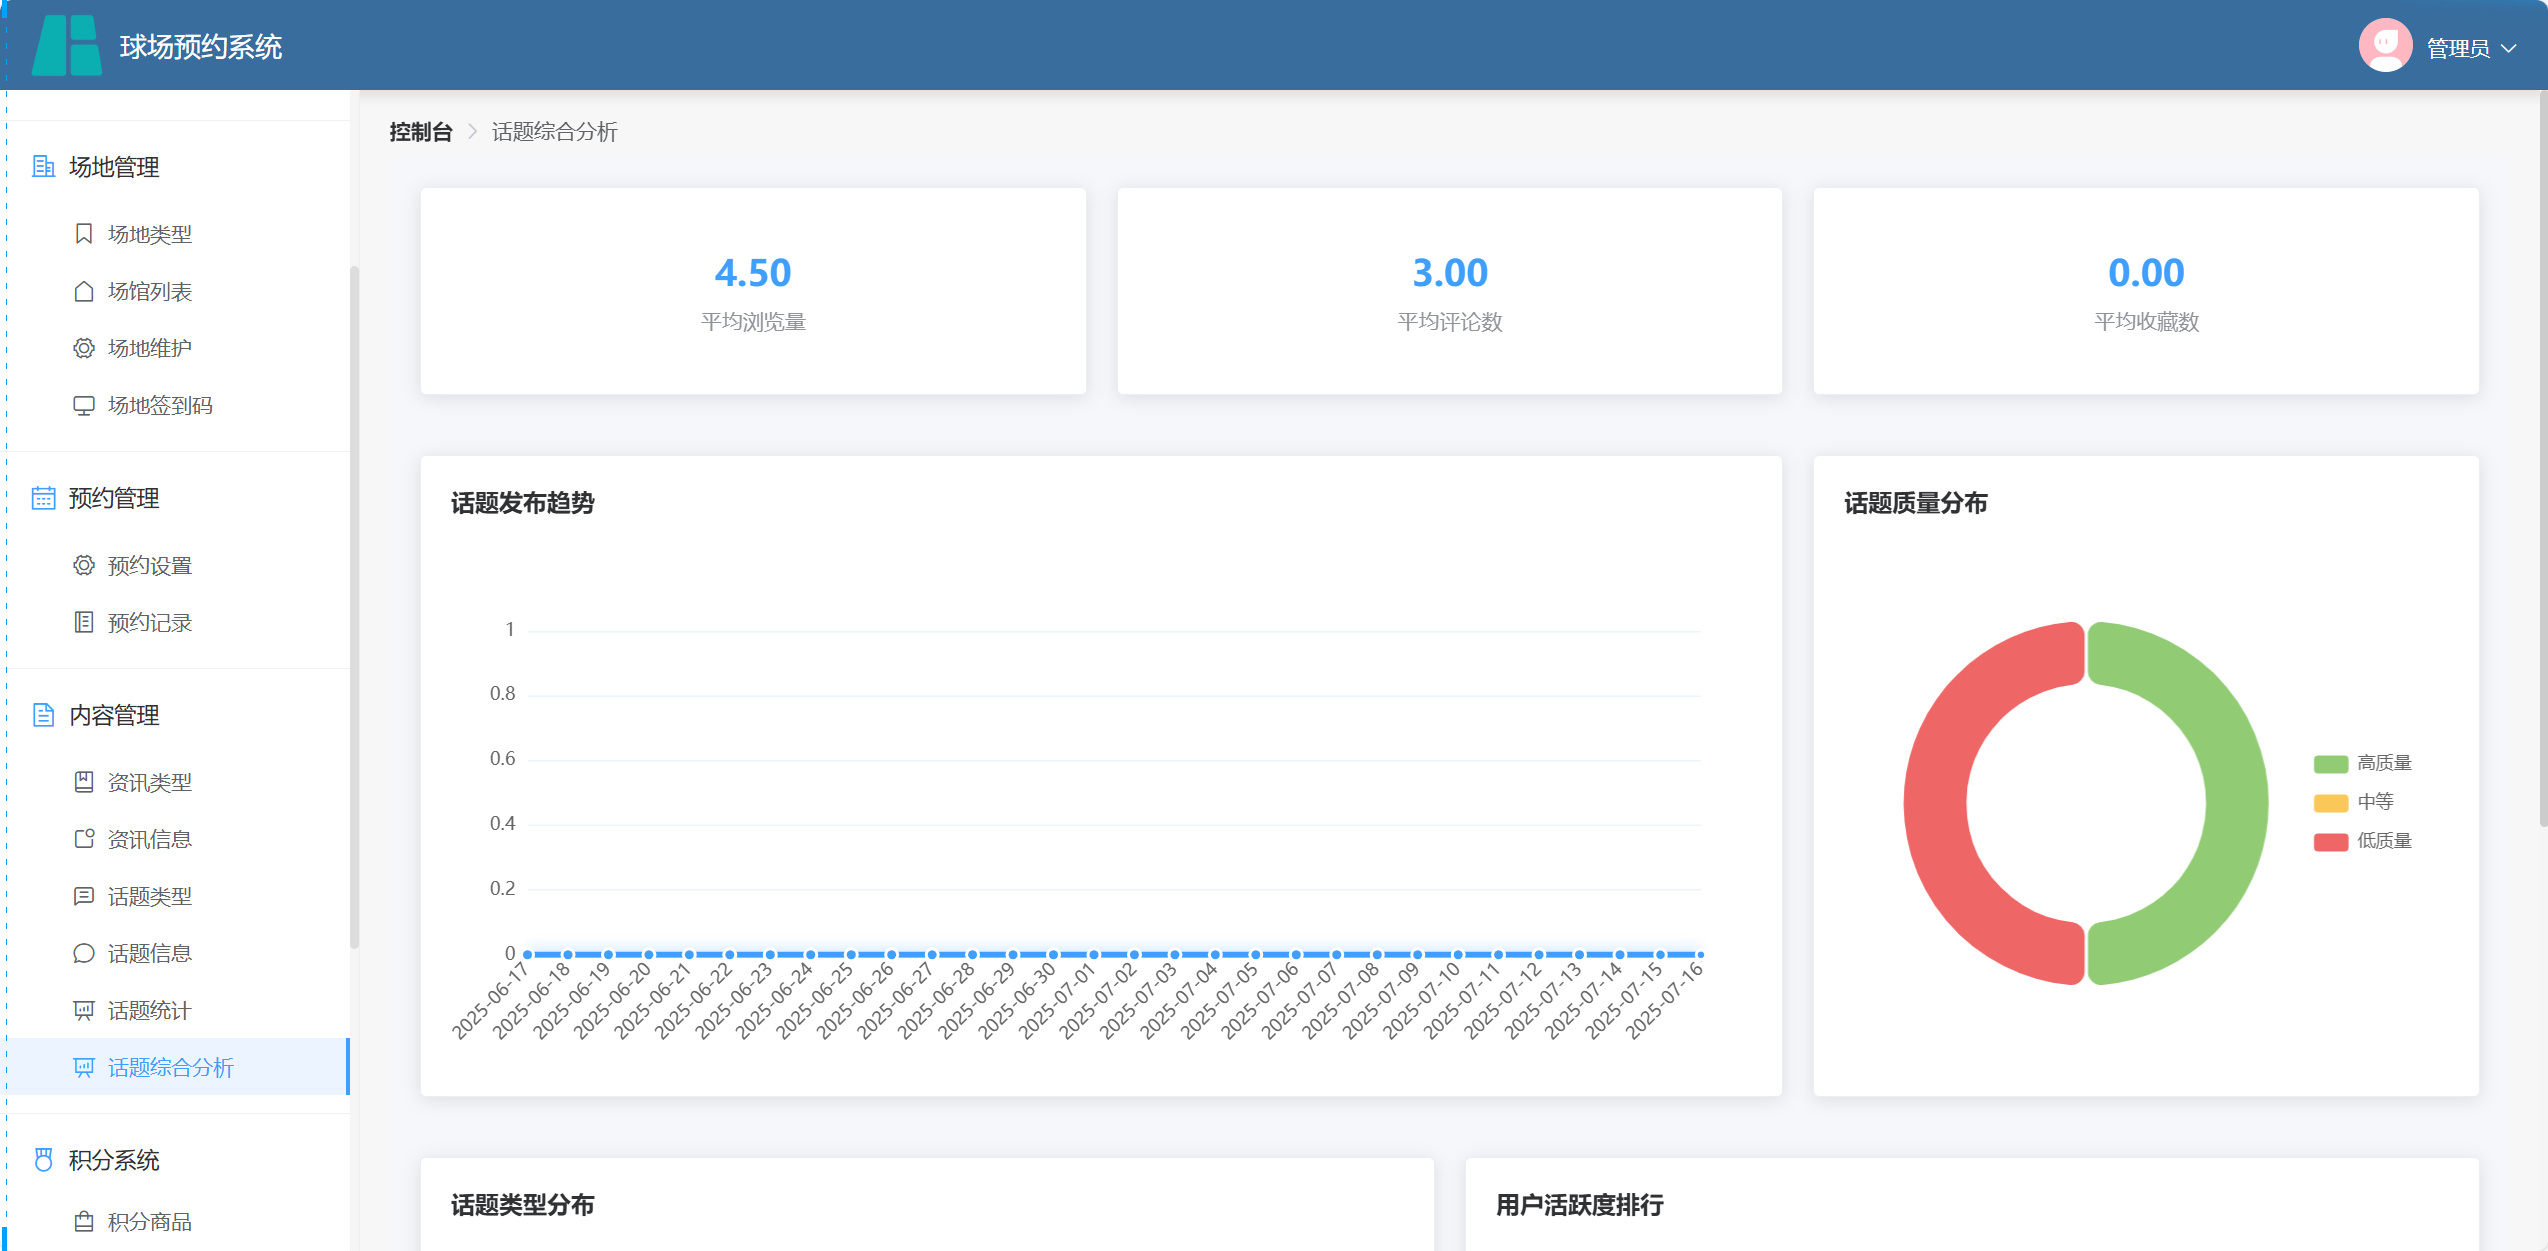Click the page vertical scrollbar
The height and width of the screenshot is (1251, 2548).
2543,460
